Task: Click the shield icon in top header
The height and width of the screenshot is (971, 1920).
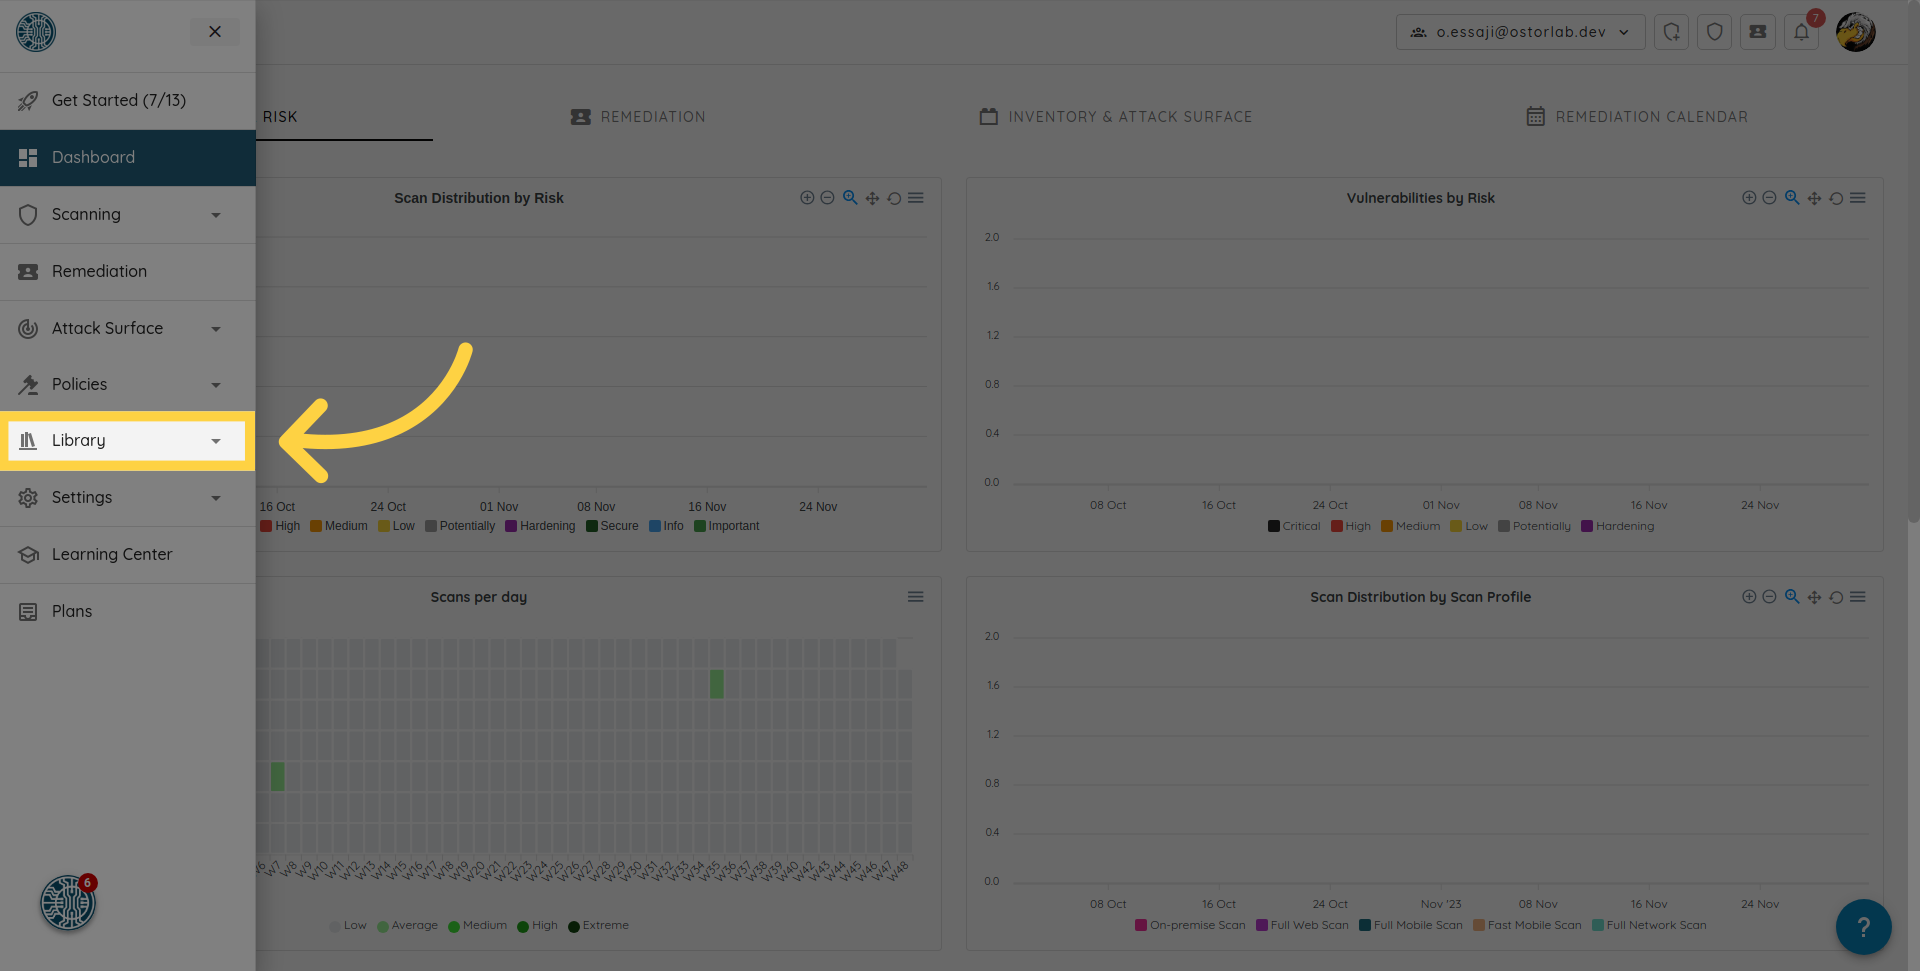Action: point(1714,32)
